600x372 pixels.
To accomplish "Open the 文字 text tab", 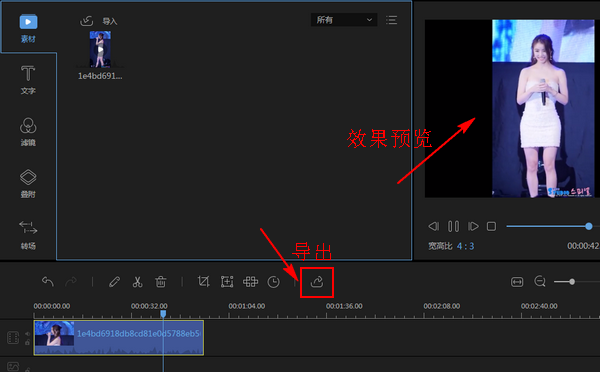I will tap(28, 80).
